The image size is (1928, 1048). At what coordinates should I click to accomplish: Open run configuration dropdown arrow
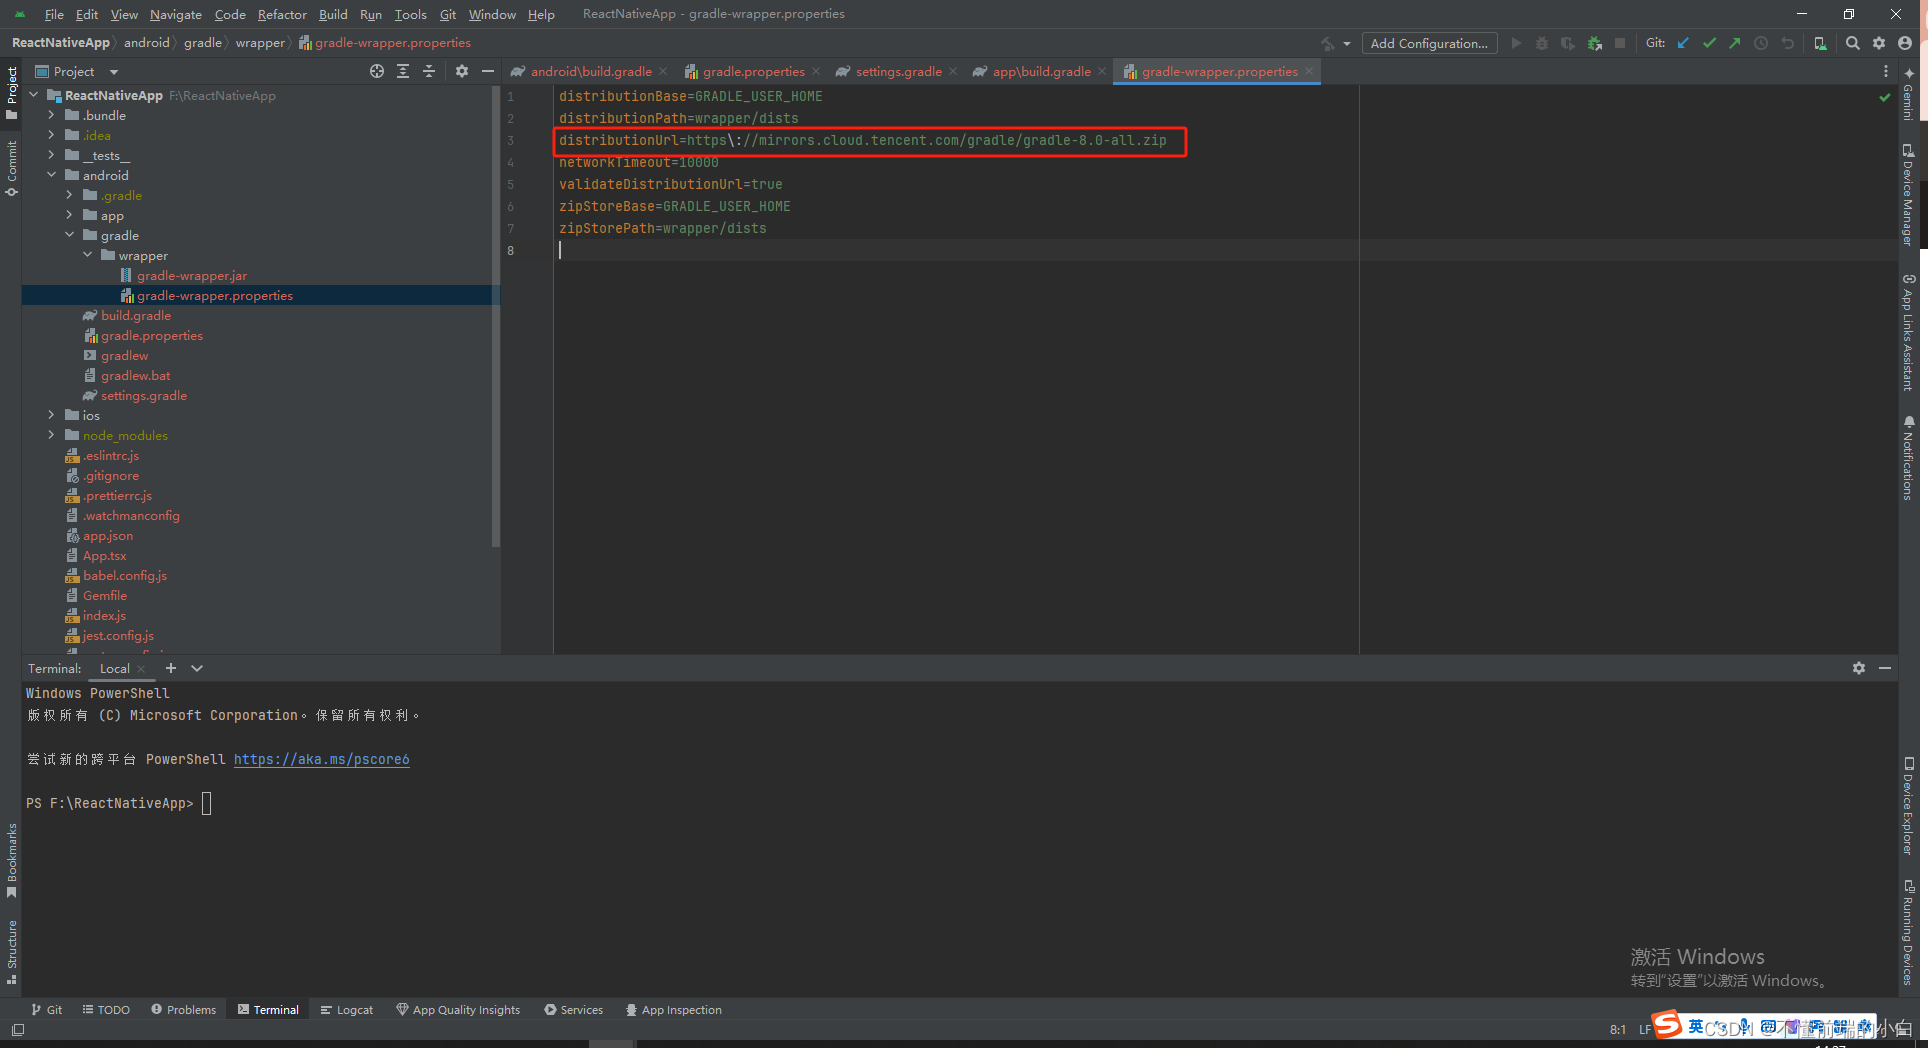tap(1347, 44)
